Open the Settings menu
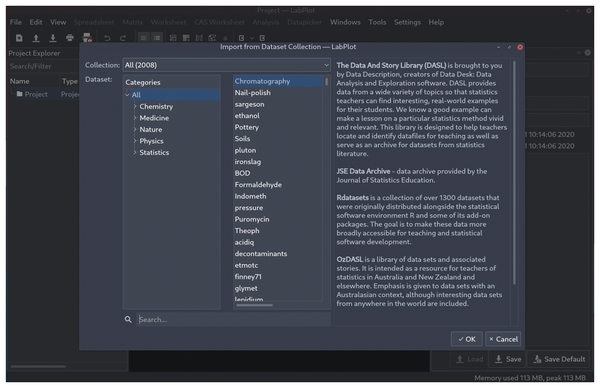 pyautogui.click(x=407, y=22)
